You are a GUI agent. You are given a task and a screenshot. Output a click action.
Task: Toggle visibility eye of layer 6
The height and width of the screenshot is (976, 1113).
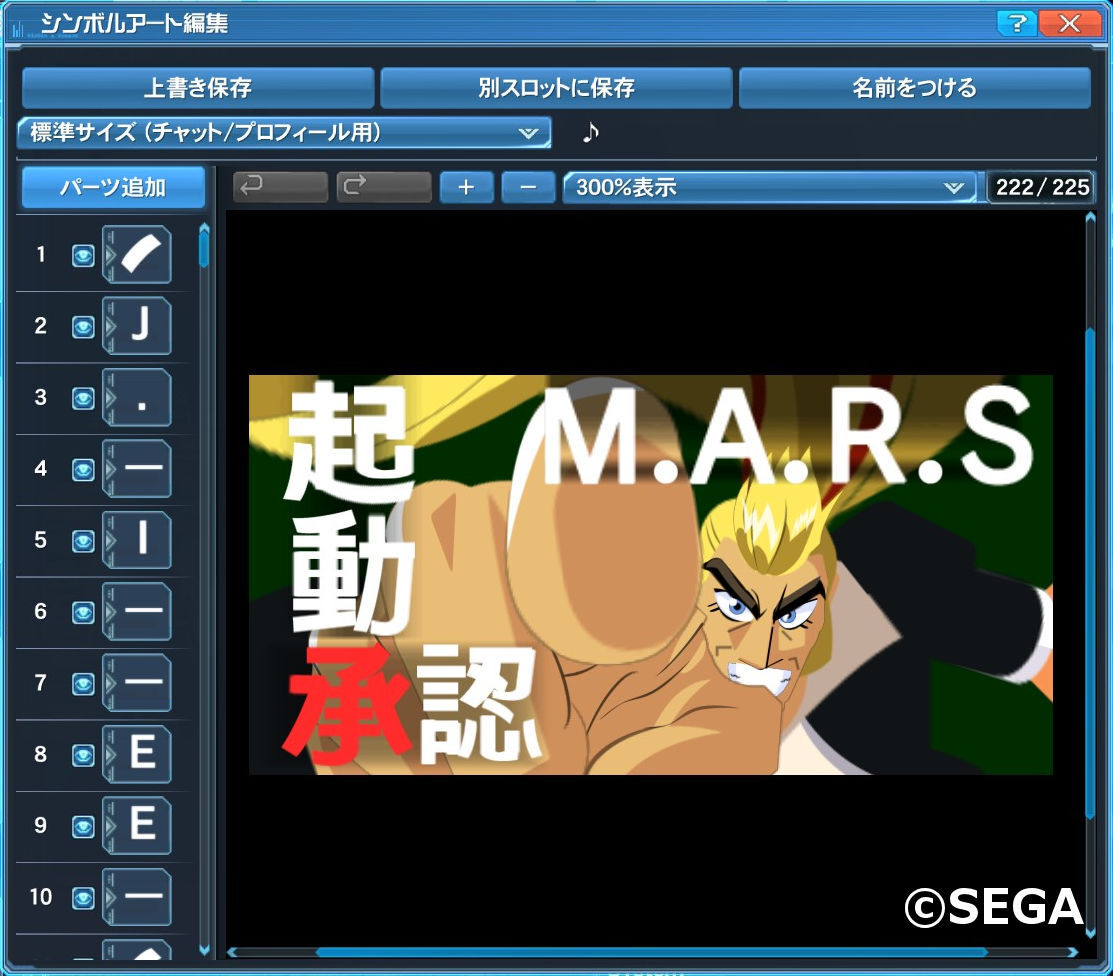coord(83,613)
